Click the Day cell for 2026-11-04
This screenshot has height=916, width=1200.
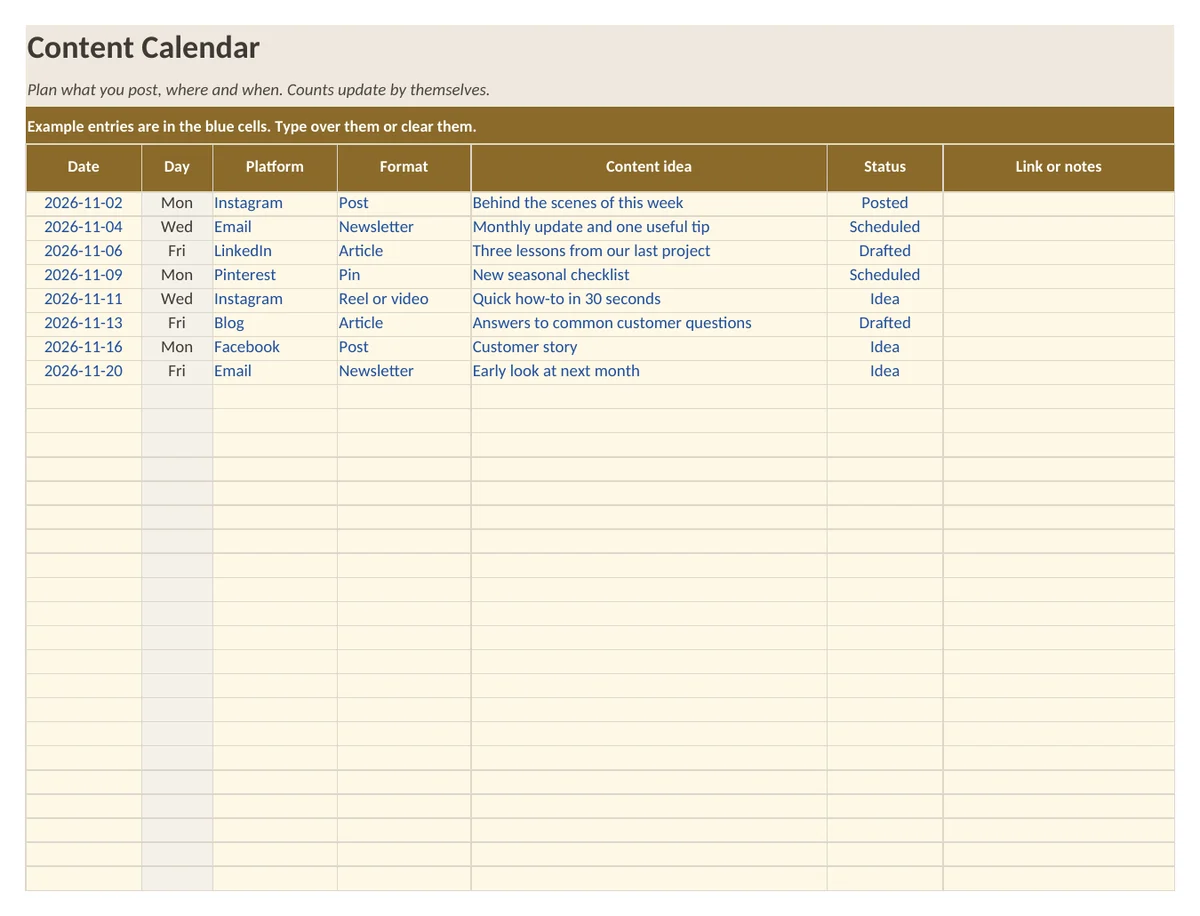click(x=177, y=227)
